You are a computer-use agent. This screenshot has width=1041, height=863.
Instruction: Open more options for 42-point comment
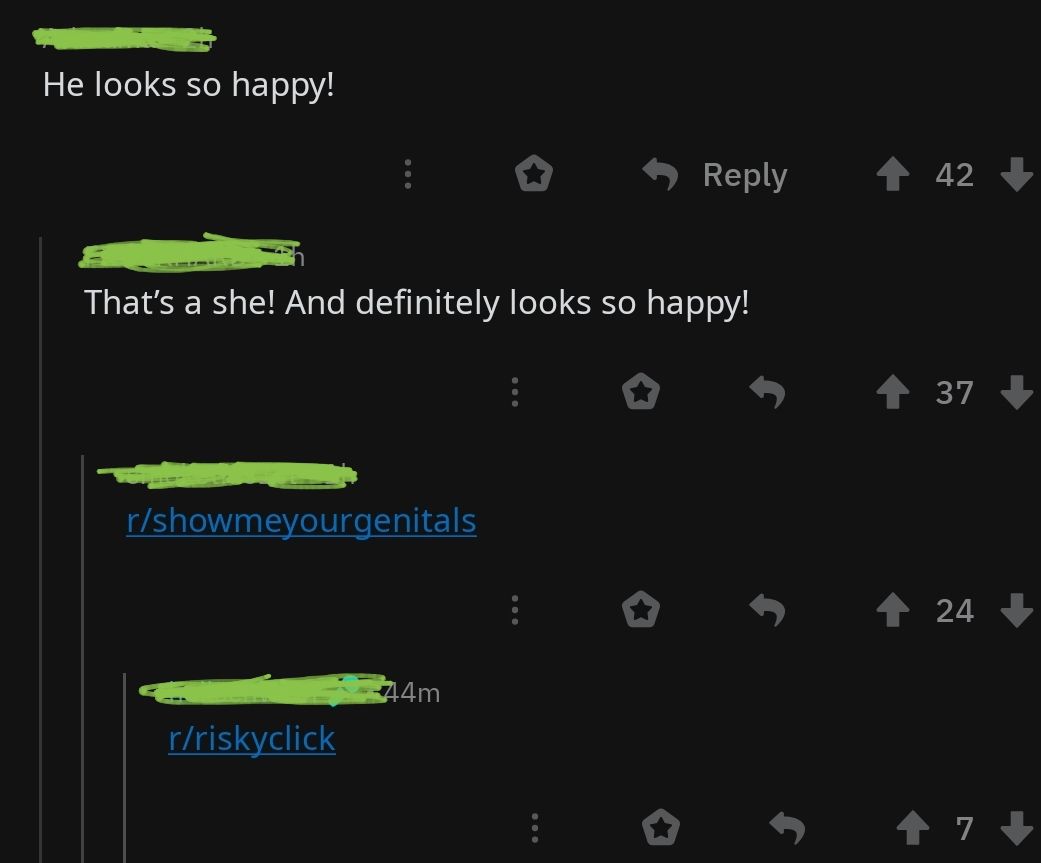click(408, 174)
